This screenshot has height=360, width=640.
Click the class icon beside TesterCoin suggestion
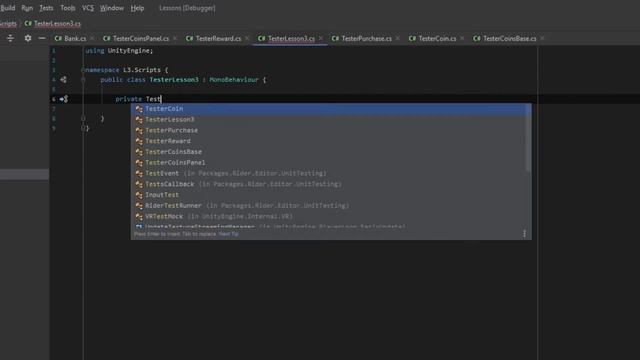point(139,109)
